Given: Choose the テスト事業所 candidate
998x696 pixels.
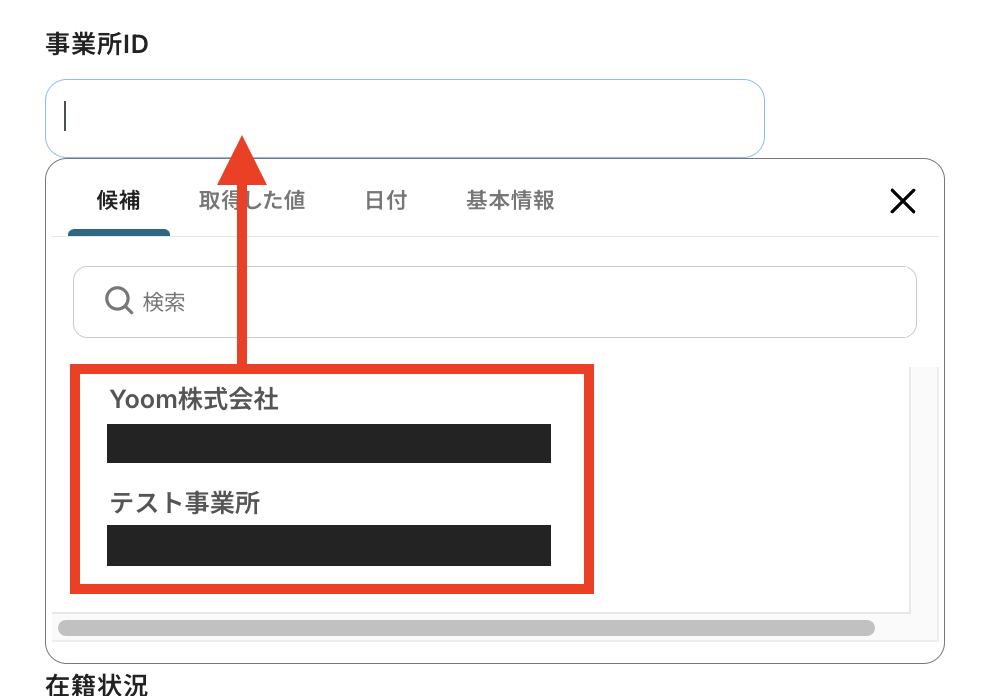Looking at the screenshot, I should click(x=185, y=503).
